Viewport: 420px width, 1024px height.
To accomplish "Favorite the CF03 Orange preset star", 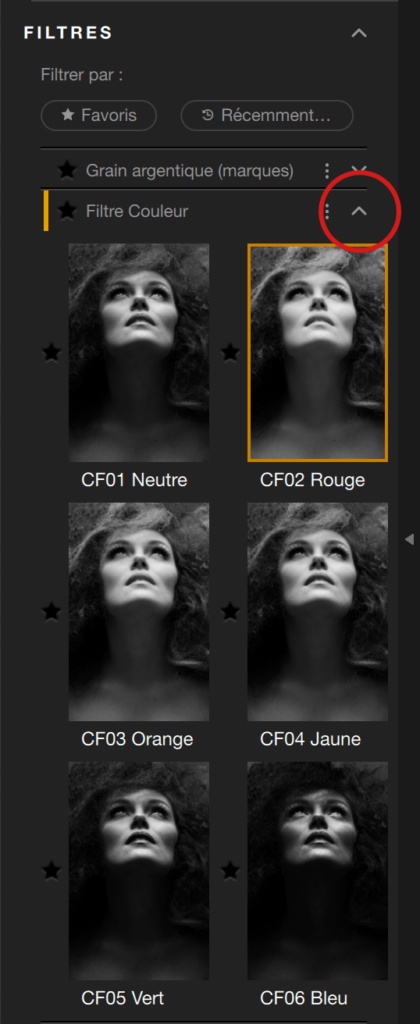I will (x=52, y=611).
